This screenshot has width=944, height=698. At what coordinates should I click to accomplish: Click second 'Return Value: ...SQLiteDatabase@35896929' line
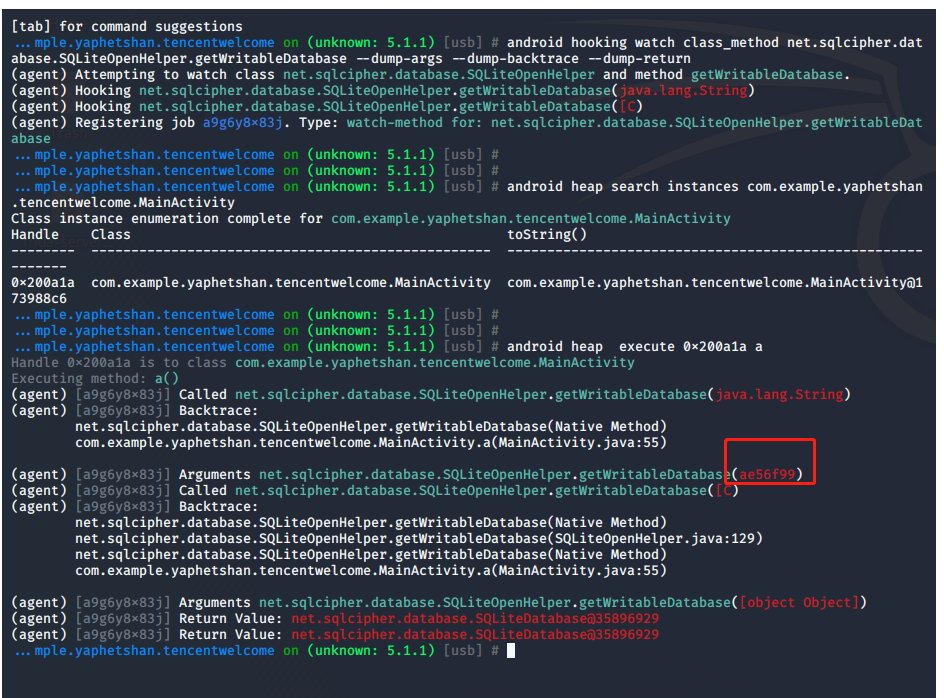(335, 635)
